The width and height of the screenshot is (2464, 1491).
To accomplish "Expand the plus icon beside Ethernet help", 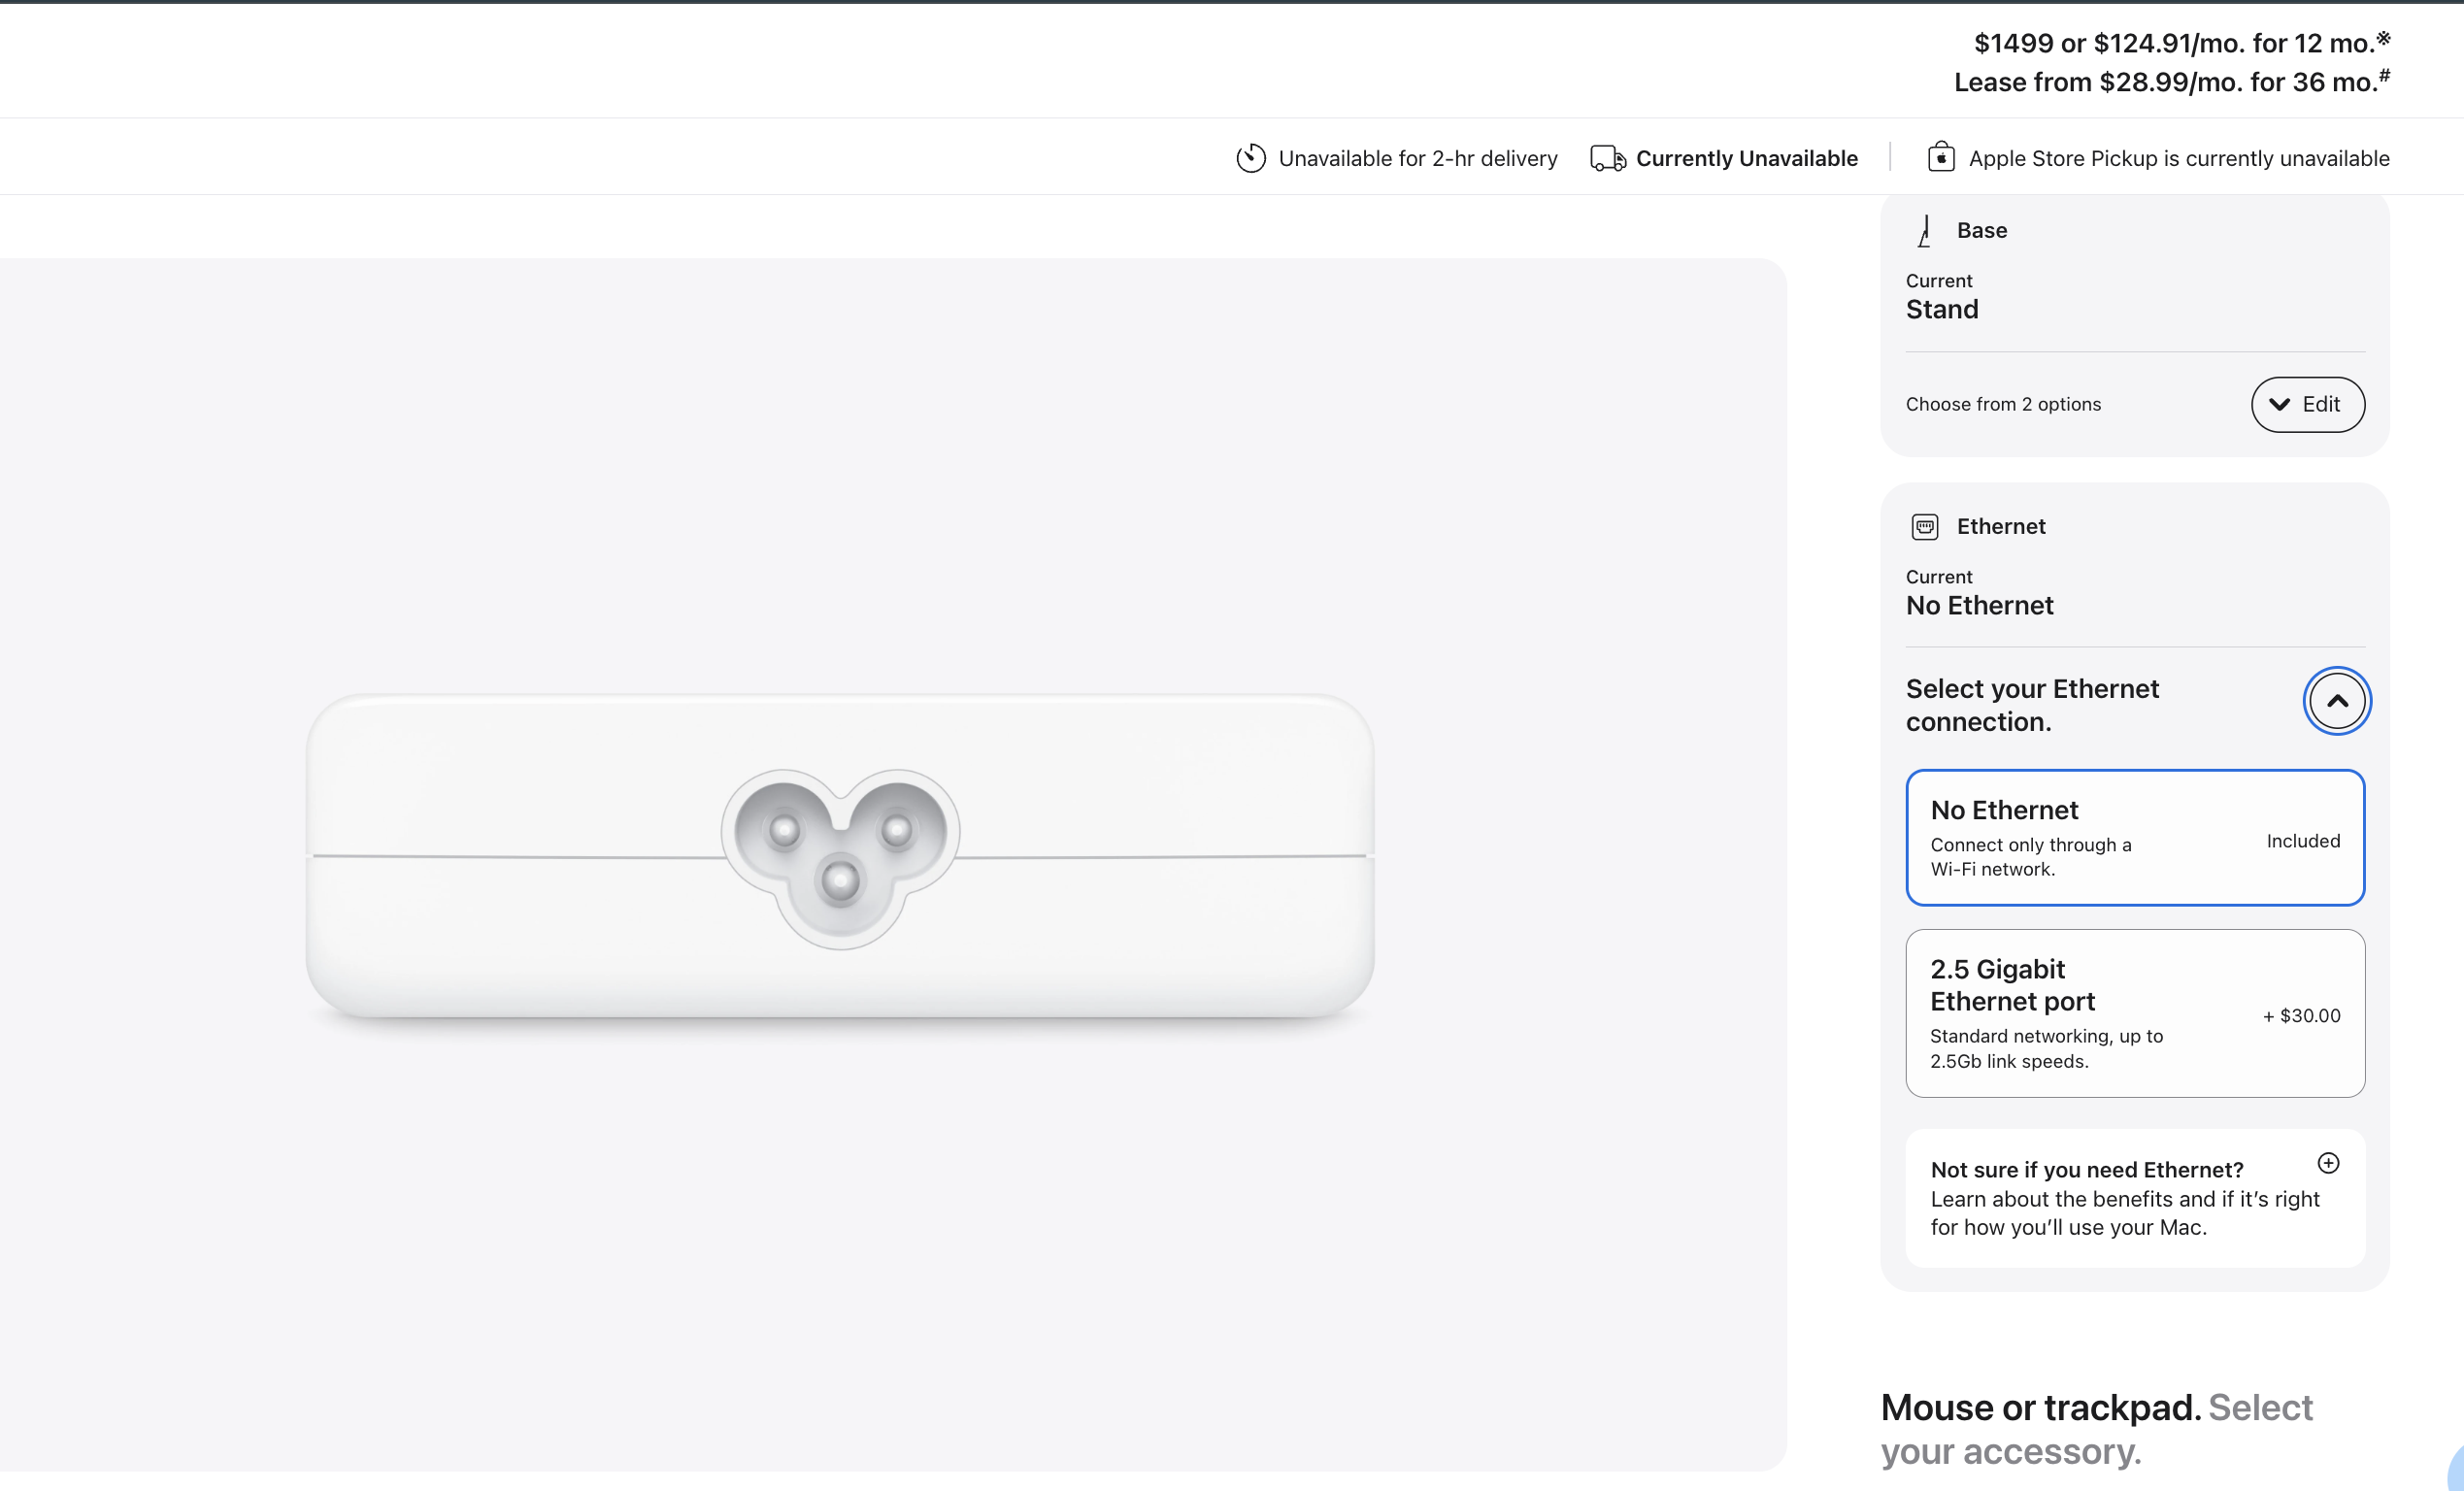I will point(2328,1163).
